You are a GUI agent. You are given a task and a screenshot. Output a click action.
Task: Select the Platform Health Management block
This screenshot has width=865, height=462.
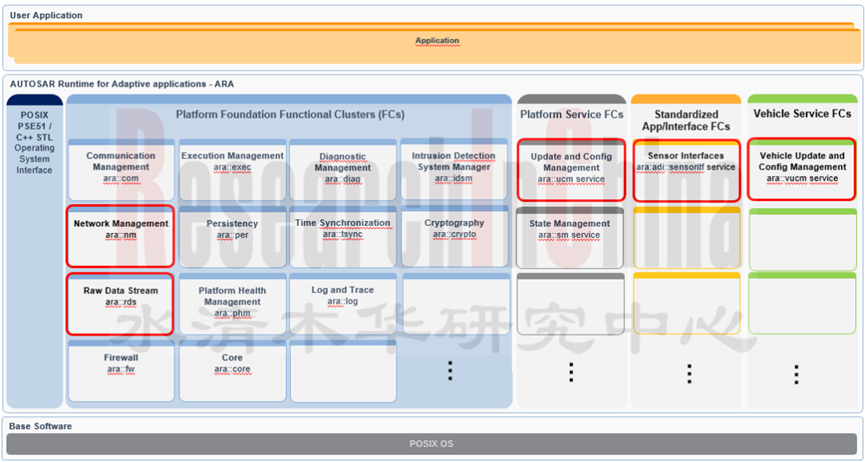(x=232, y=304)
